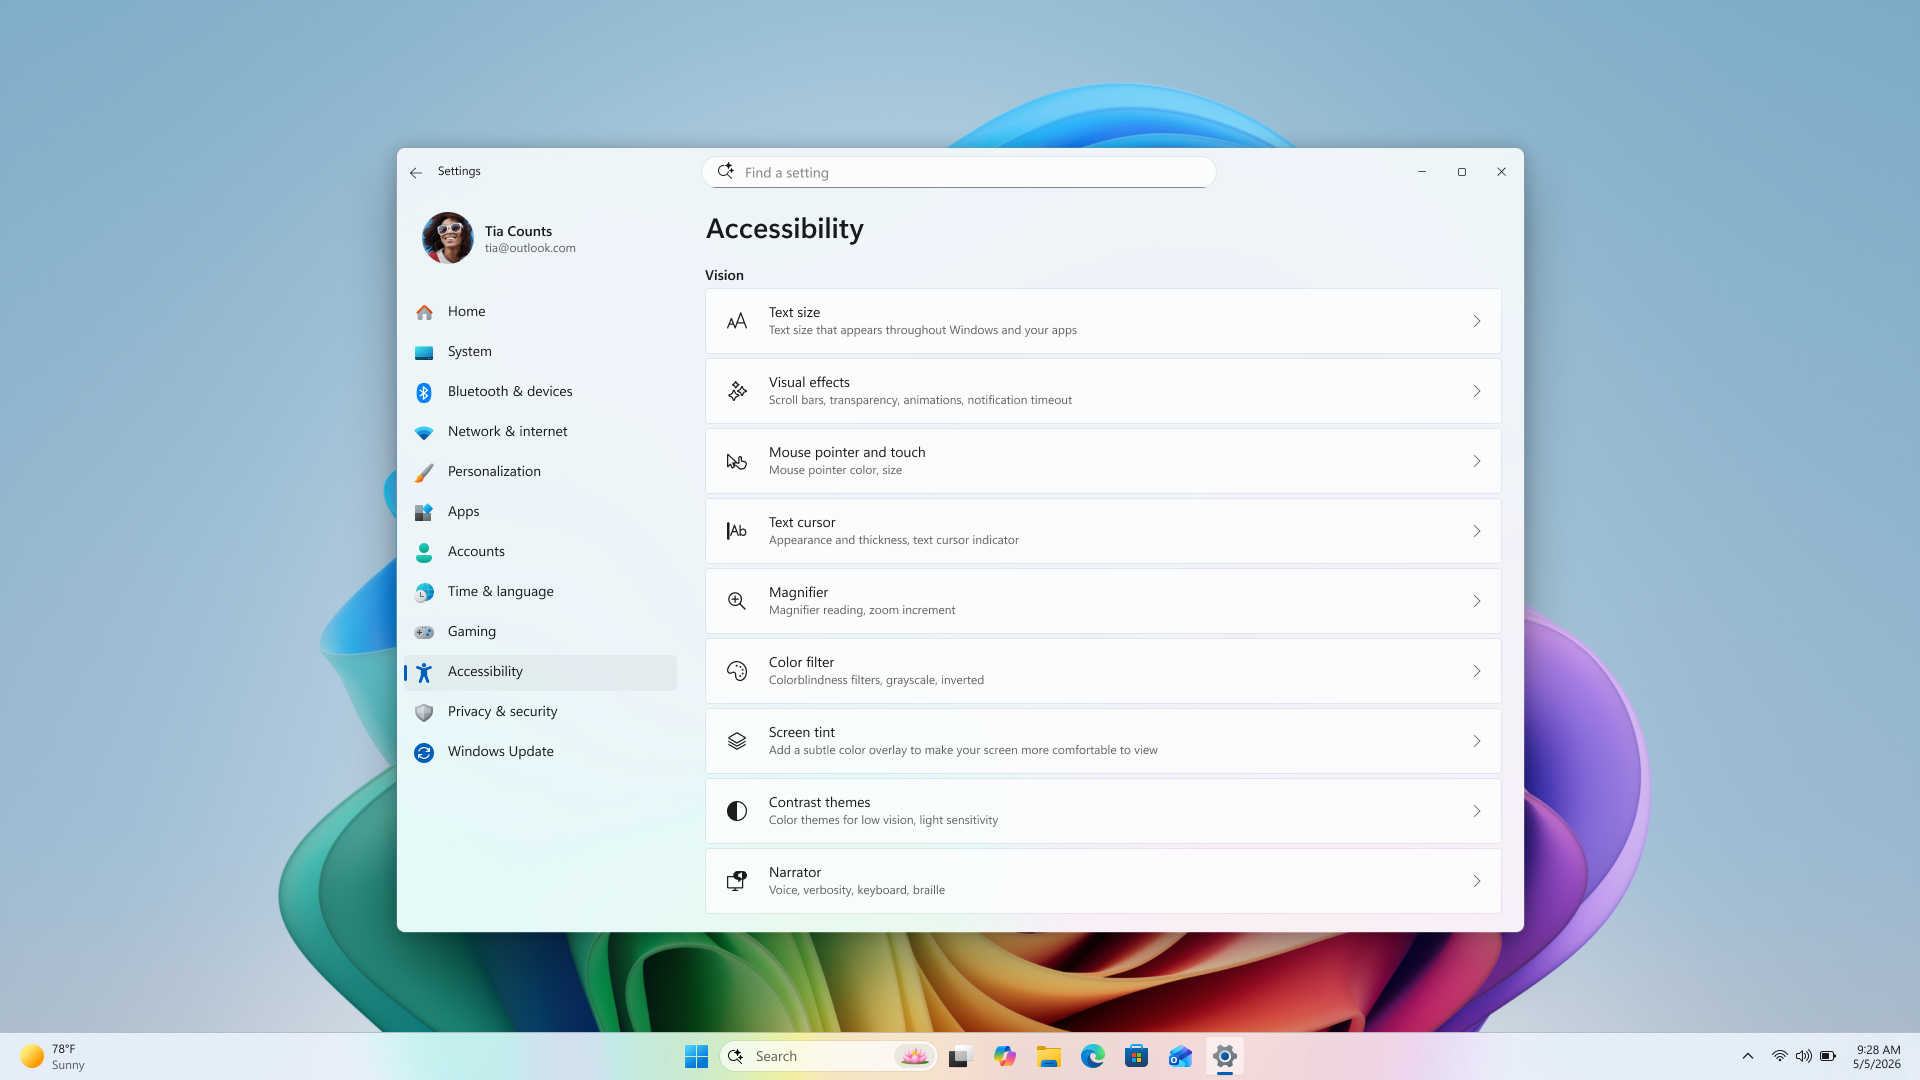Click the Gaming controller icon
1920x1080 pixels.
pos(424,632)
